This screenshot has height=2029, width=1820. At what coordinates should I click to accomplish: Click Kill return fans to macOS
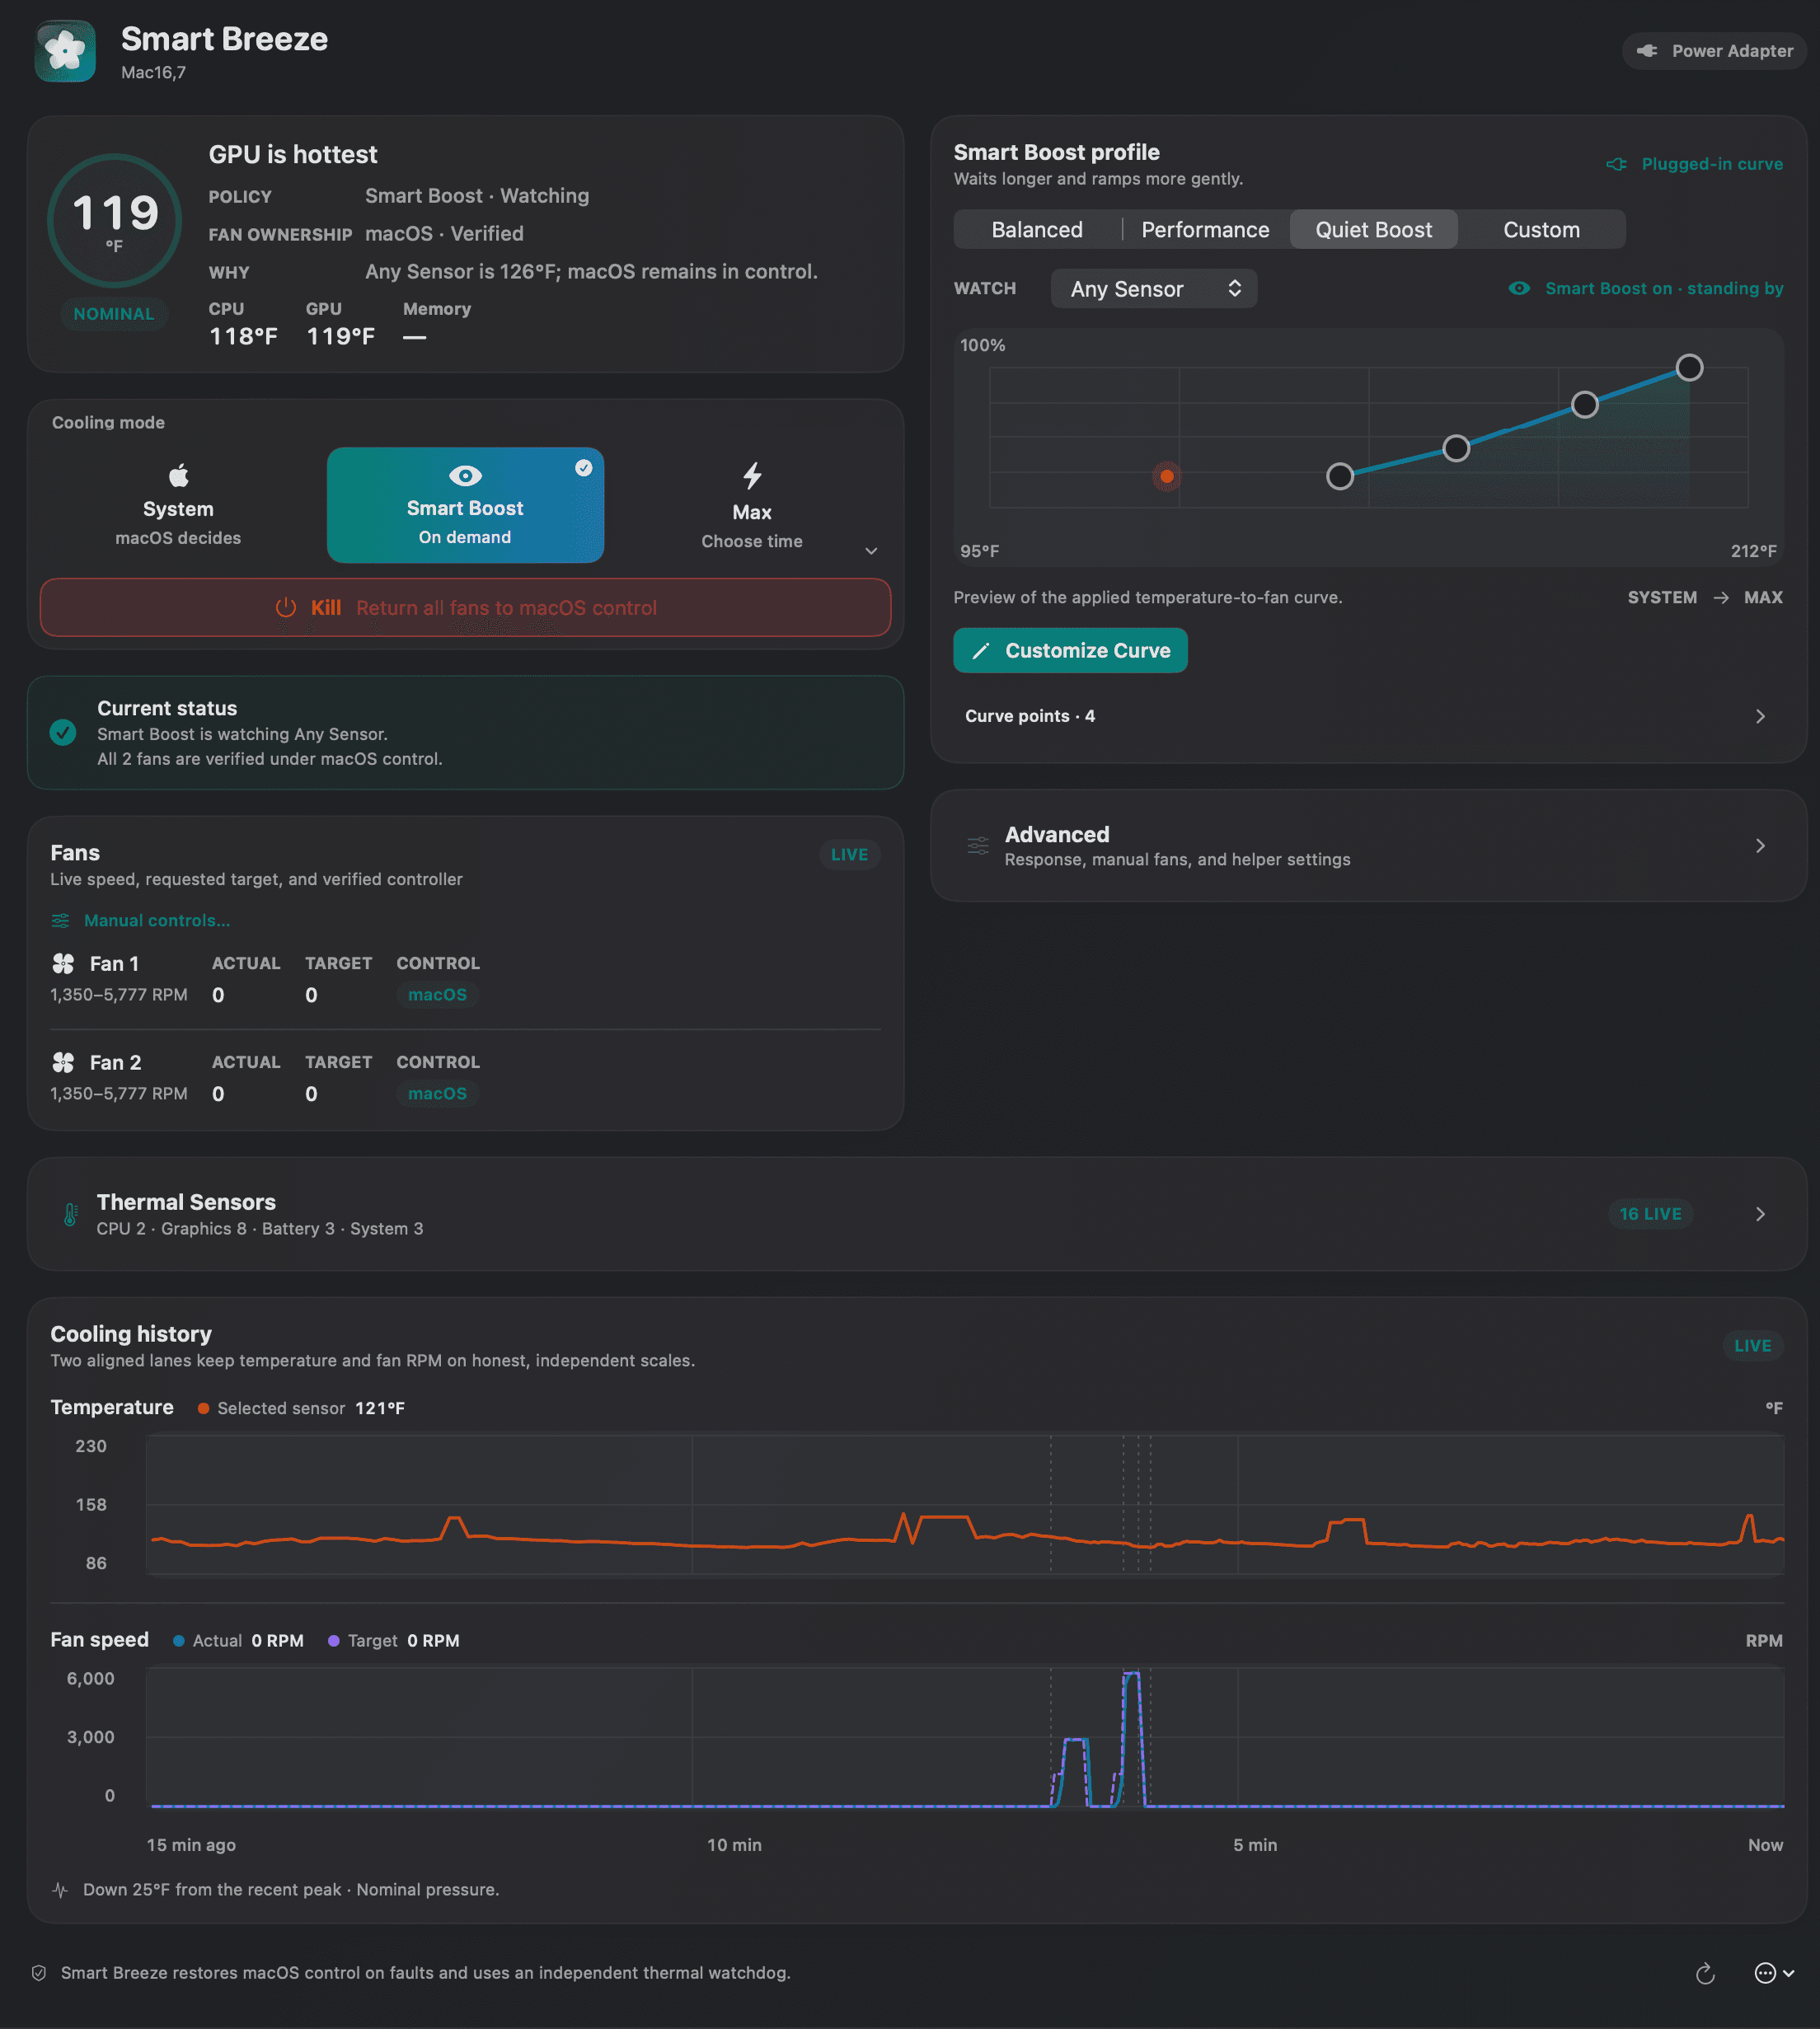tap(465, 607)
